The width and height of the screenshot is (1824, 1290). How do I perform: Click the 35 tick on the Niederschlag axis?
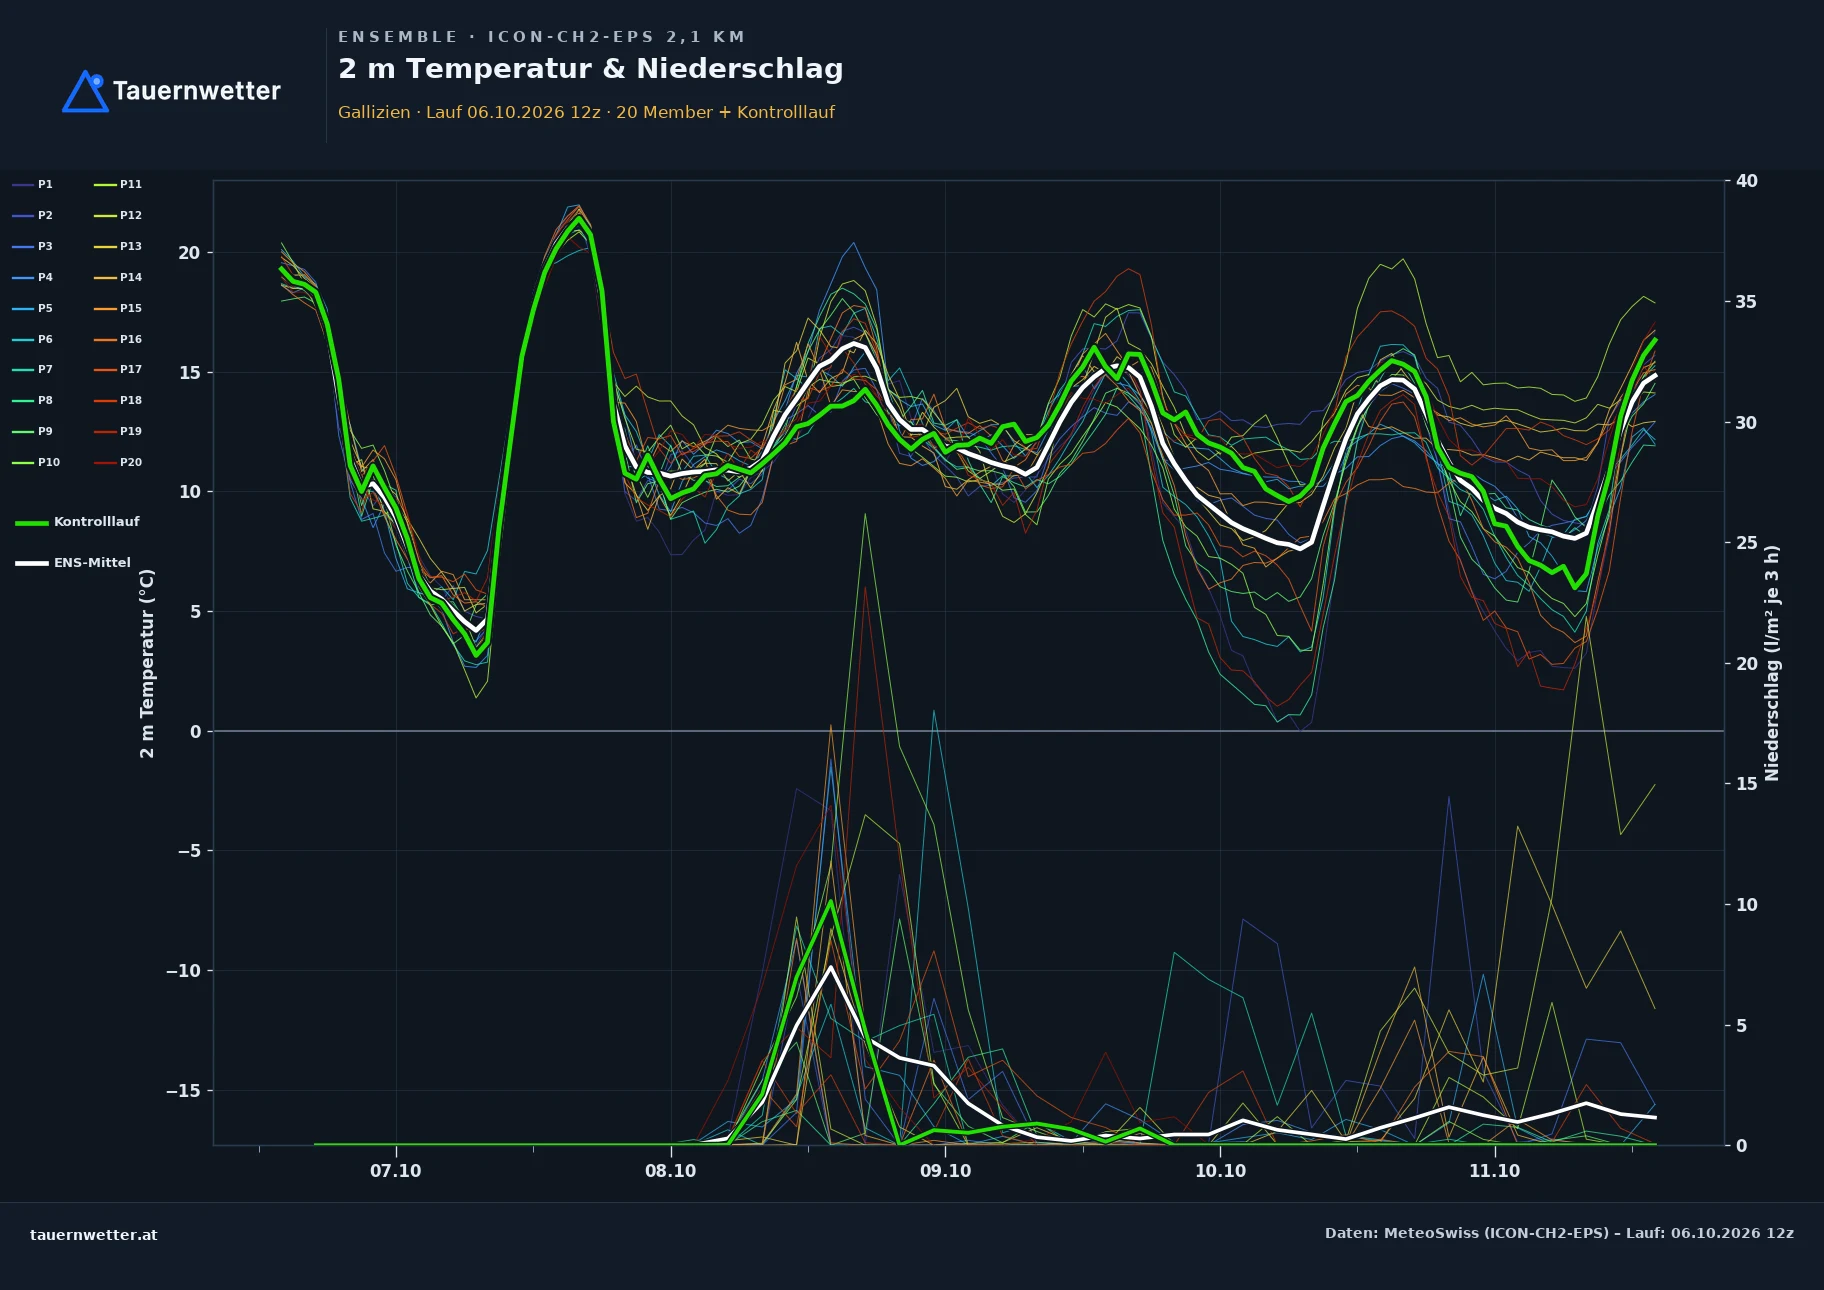click(x=1746, y=302)
